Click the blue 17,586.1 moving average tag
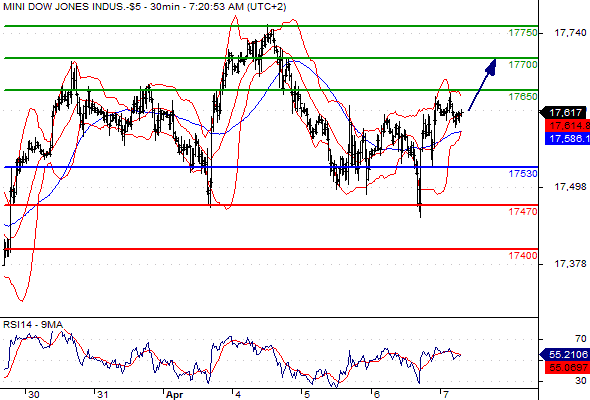Screen dimensions: 590x400 click(567, 138)
